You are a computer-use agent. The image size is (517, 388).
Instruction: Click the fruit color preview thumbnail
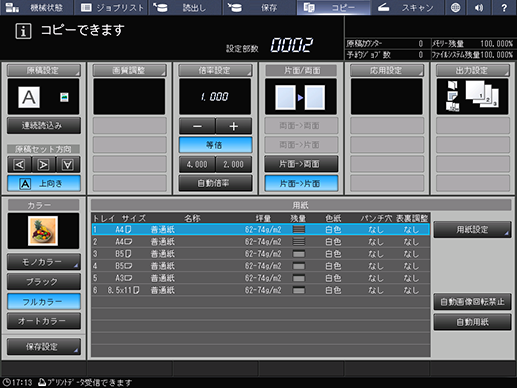pyautogui.click(x=43, y=231)
